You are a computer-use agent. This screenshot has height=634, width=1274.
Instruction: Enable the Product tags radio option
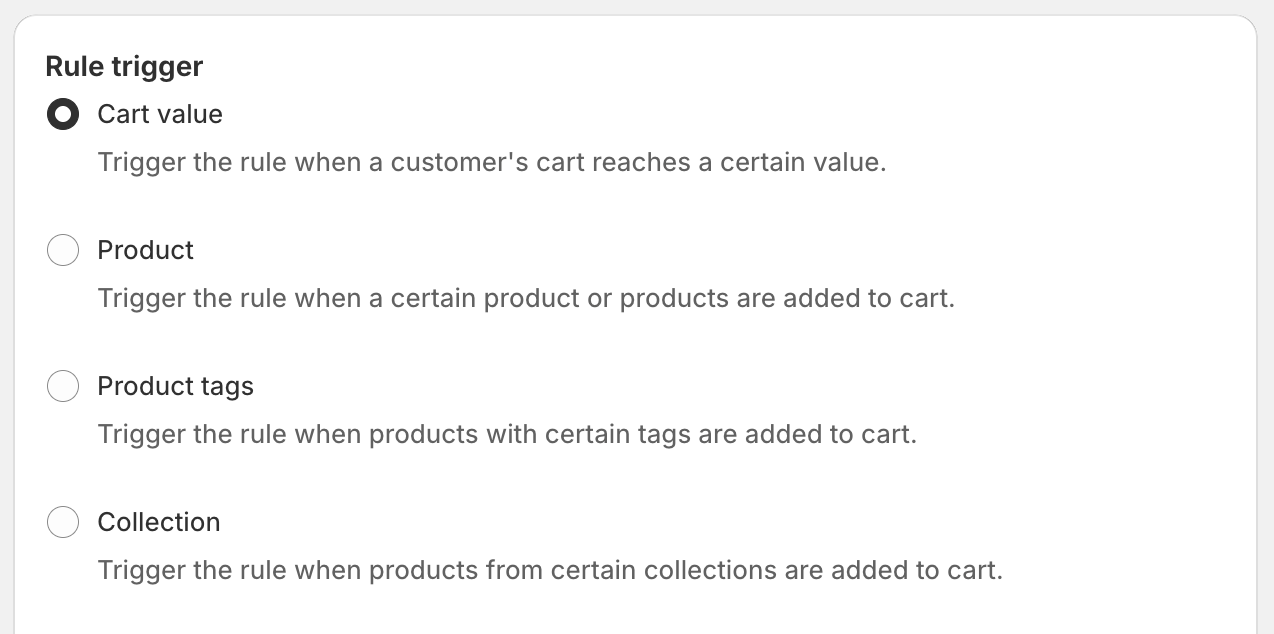(x=63, y=386)
